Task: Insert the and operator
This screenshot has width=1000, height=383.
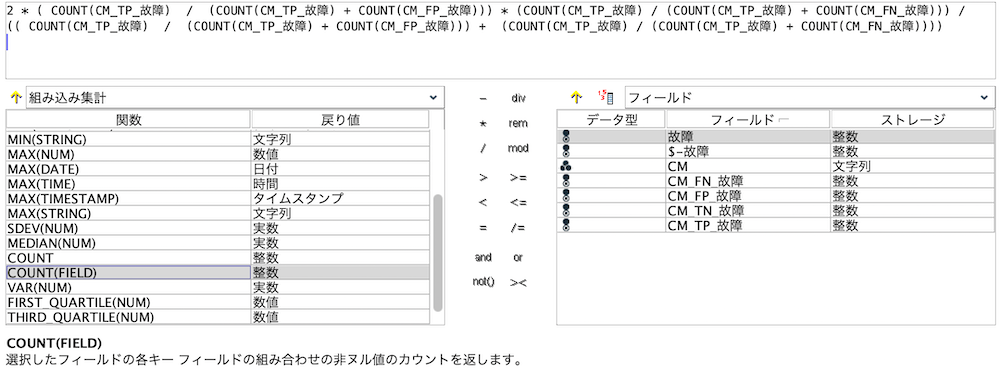Action: [x=483, y=257]
